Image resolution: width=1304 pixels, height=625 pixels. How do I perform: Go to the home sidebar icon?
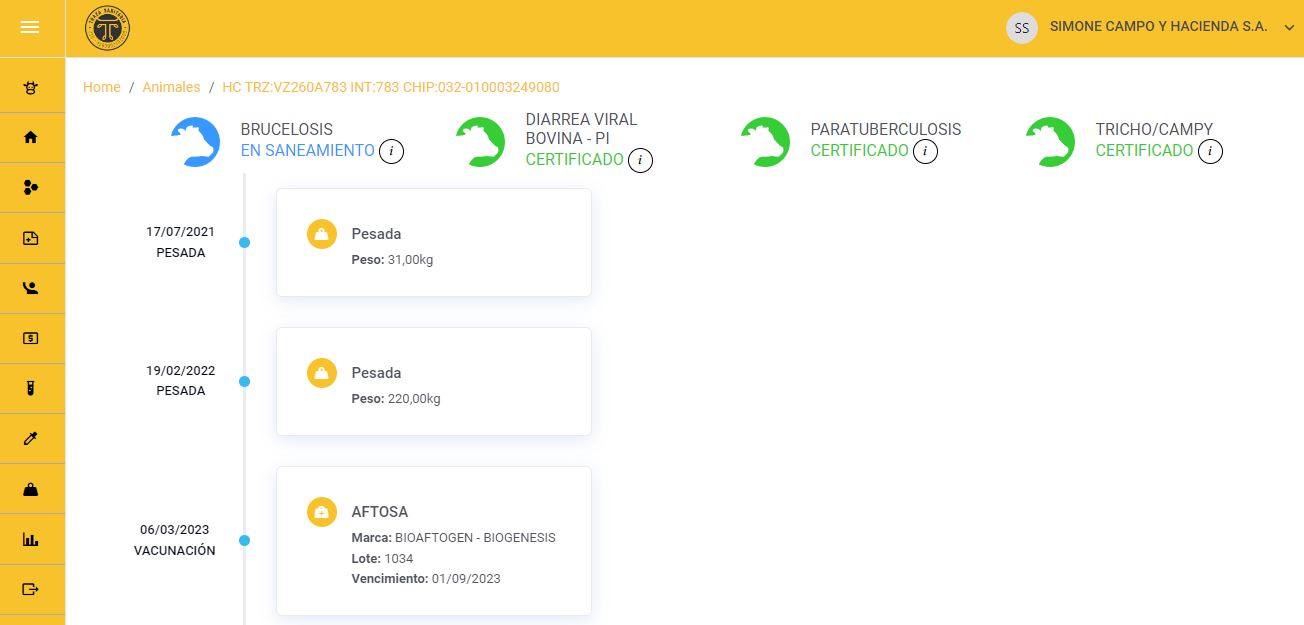coord(30,137)
